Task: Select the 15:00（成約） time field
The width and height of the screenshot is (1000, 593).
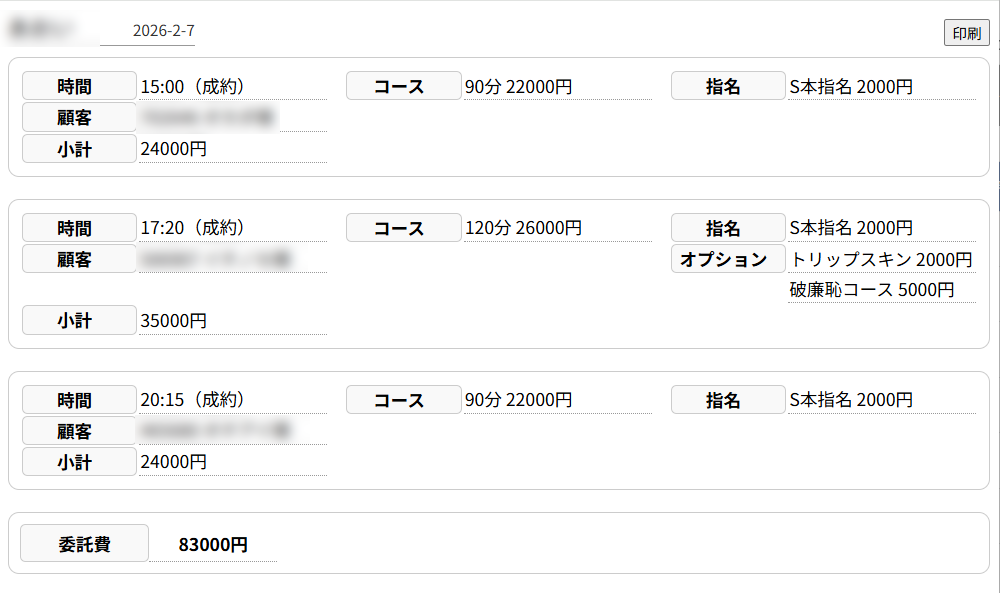Action: (x=232, y=87)
